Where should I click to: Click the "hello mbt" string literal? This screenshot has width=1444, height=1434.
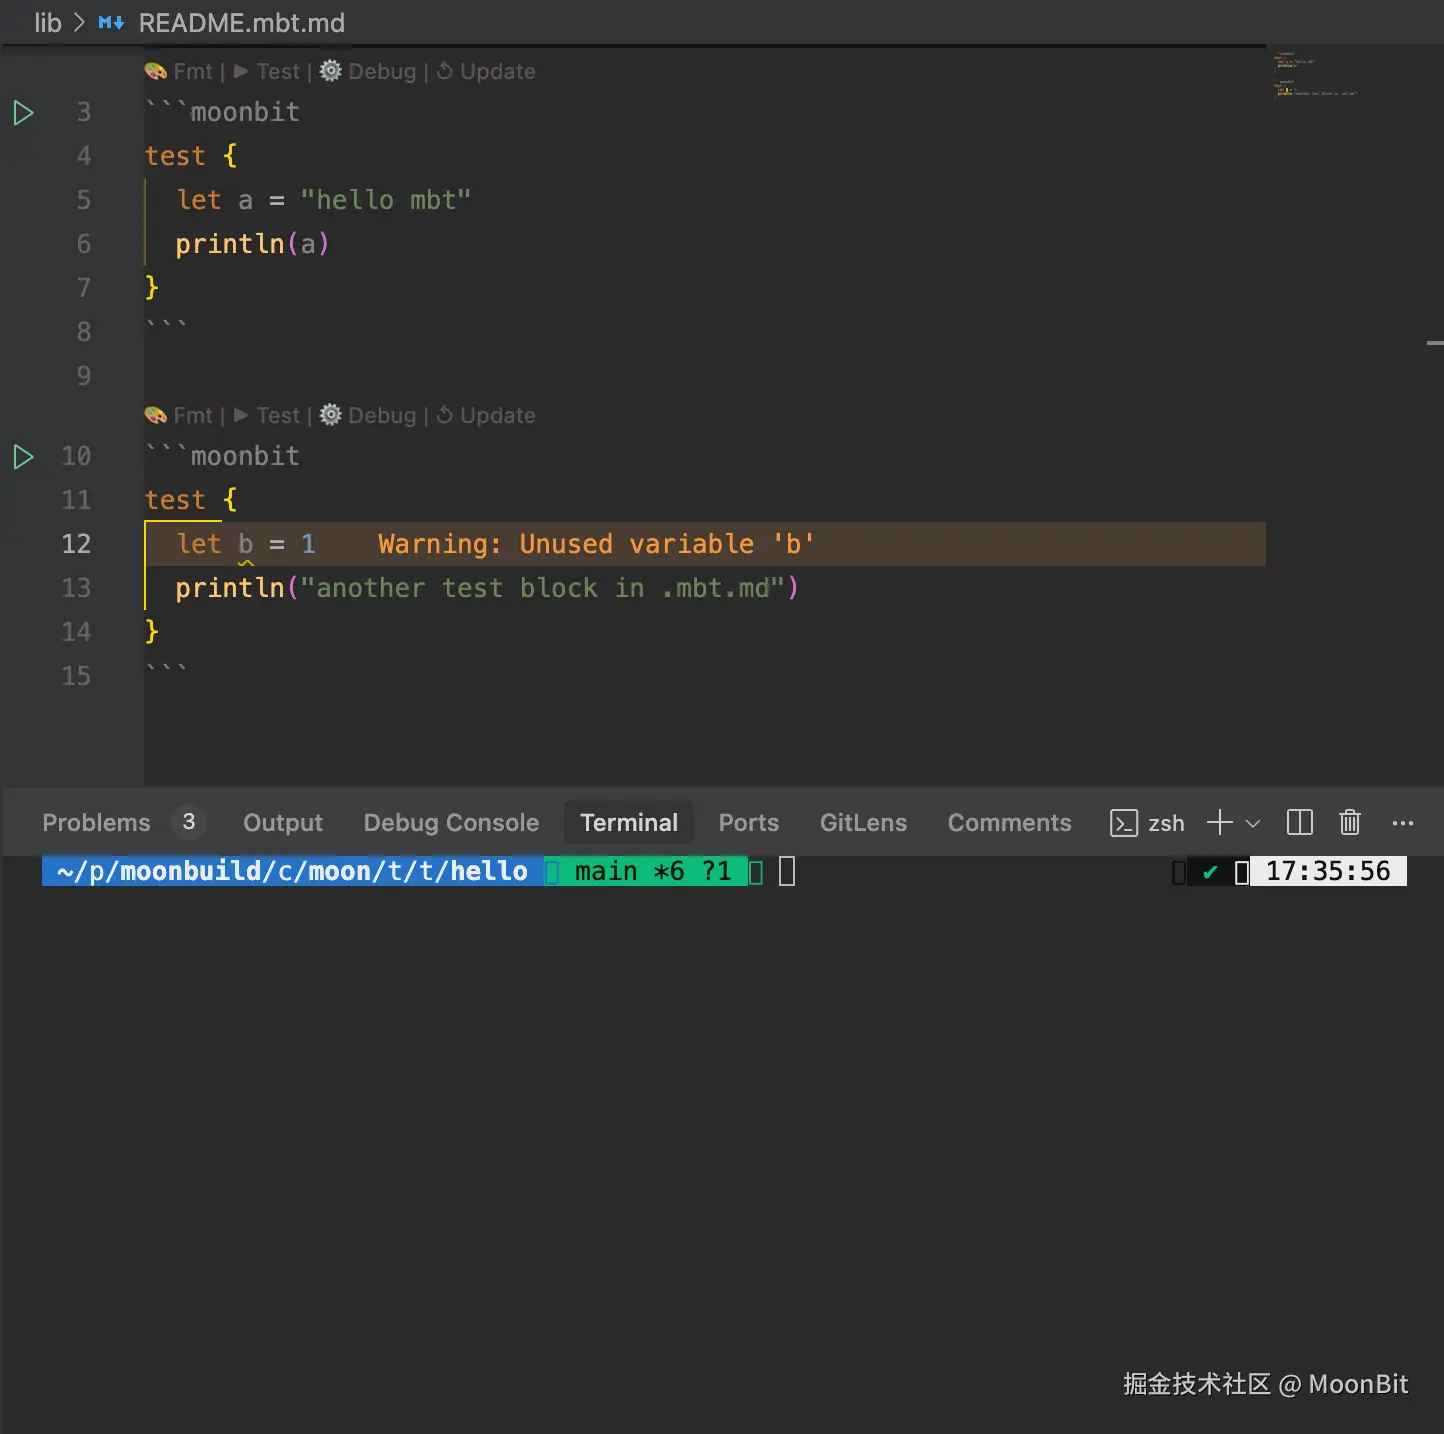[385, 200]
